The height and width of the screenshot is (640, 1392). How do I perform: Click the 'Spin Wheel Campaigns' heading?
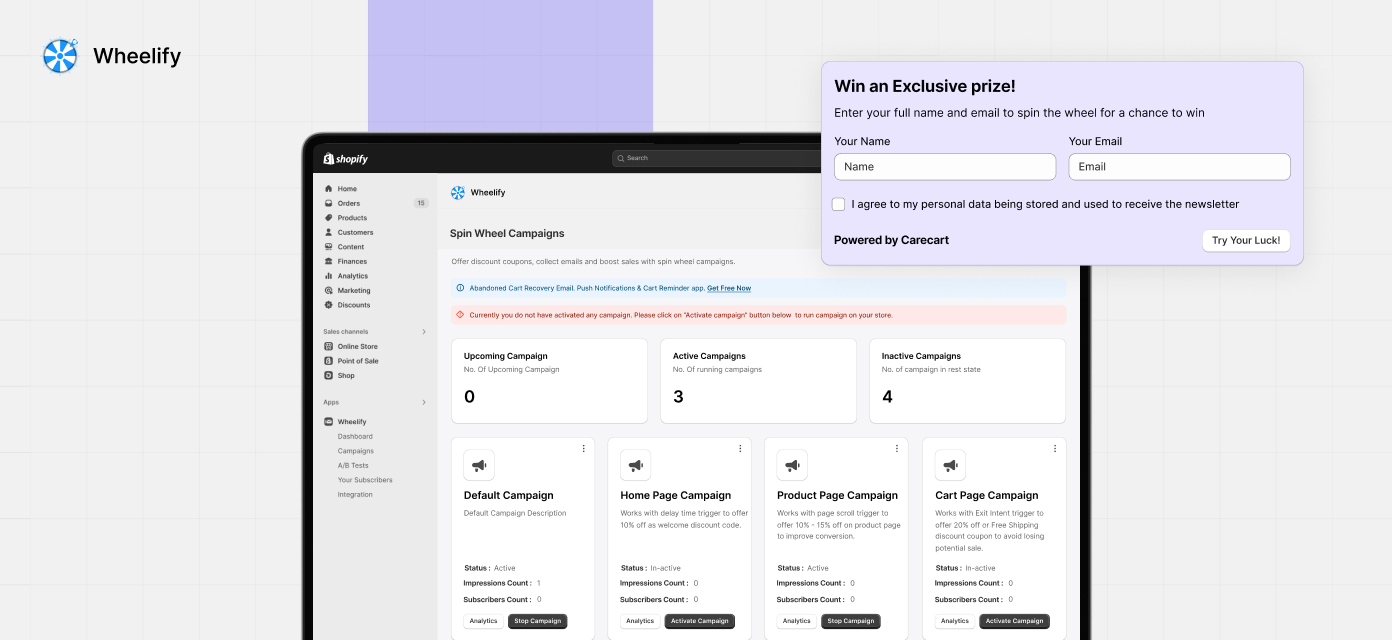[507, 233]
